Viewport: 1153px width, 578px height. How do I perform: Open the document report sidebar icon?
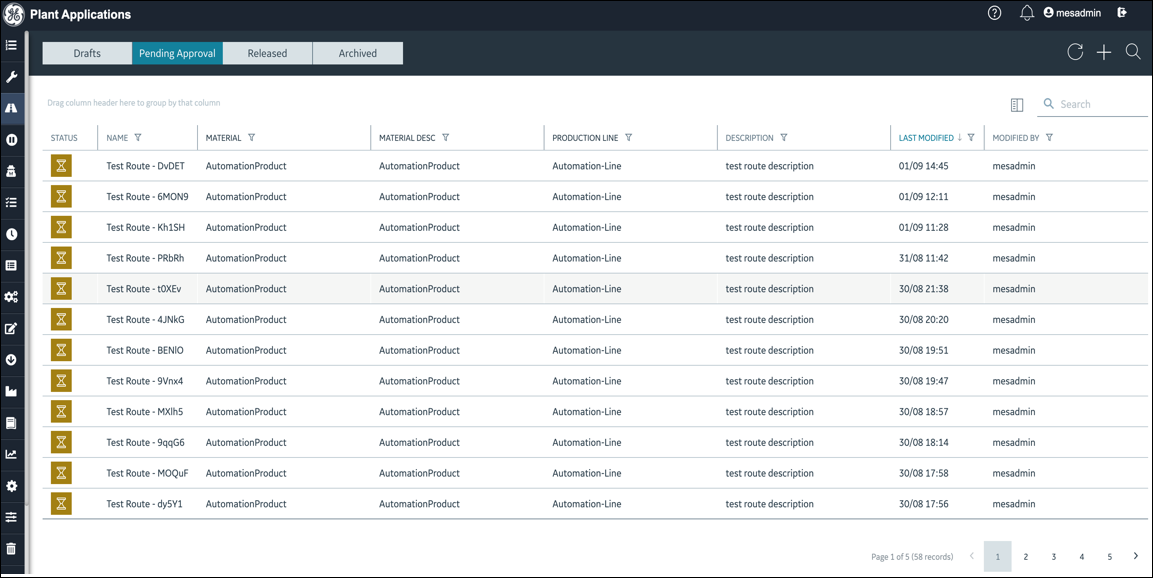tap(11, 423)
